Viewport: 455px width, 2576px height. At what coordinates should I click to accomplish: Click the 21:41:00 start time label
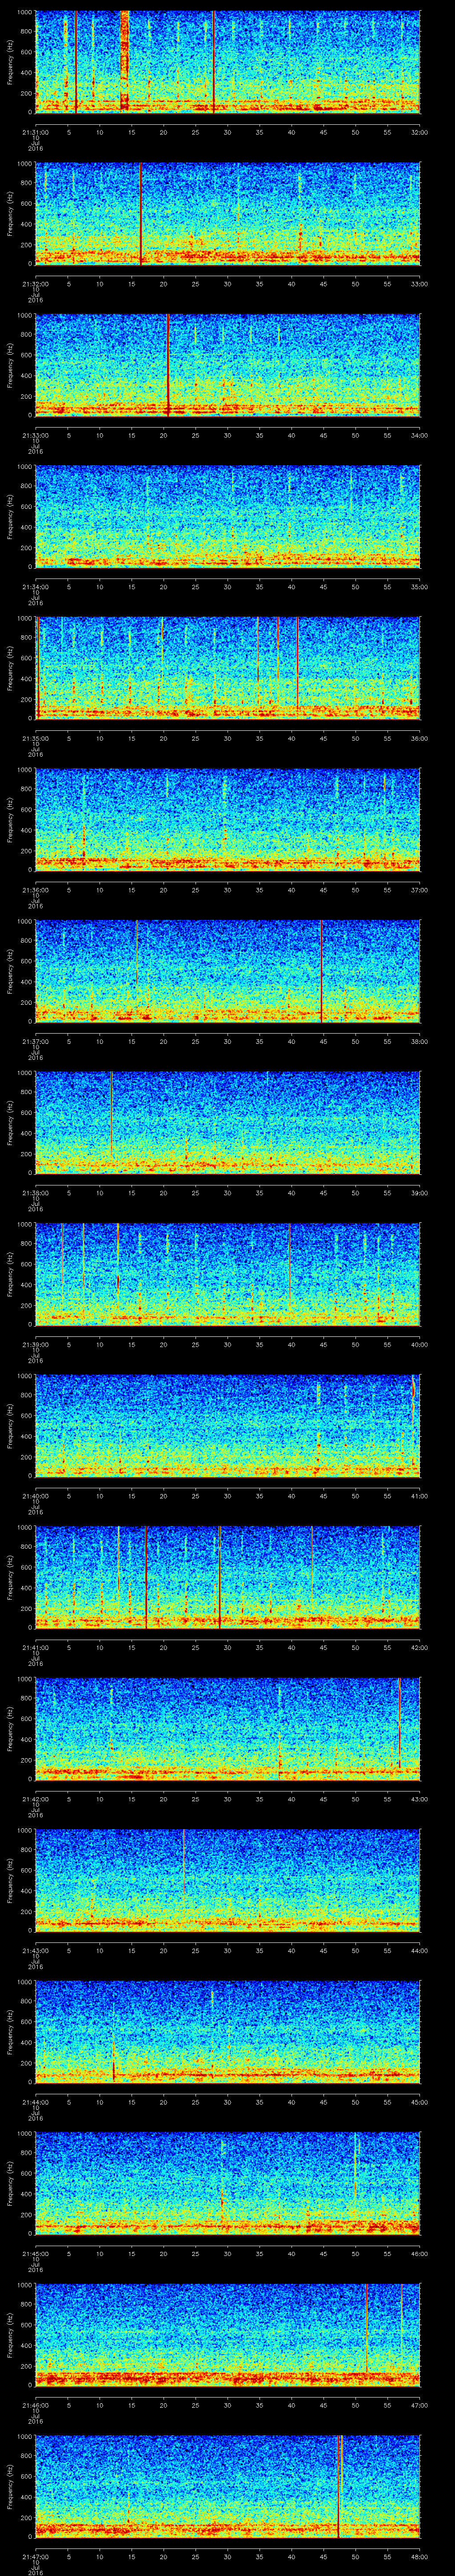(35, 1647)
